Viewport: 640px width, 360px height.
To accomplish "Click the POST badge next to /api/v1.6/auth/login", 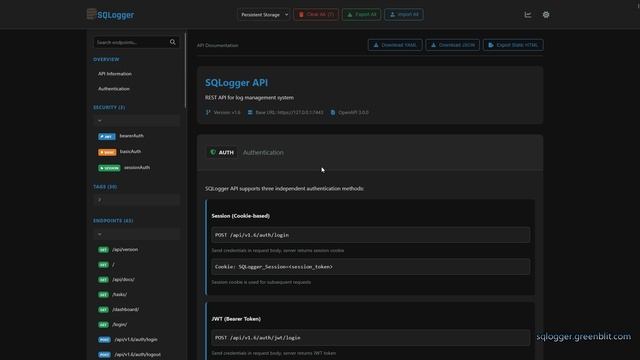I will pos(104,340).
